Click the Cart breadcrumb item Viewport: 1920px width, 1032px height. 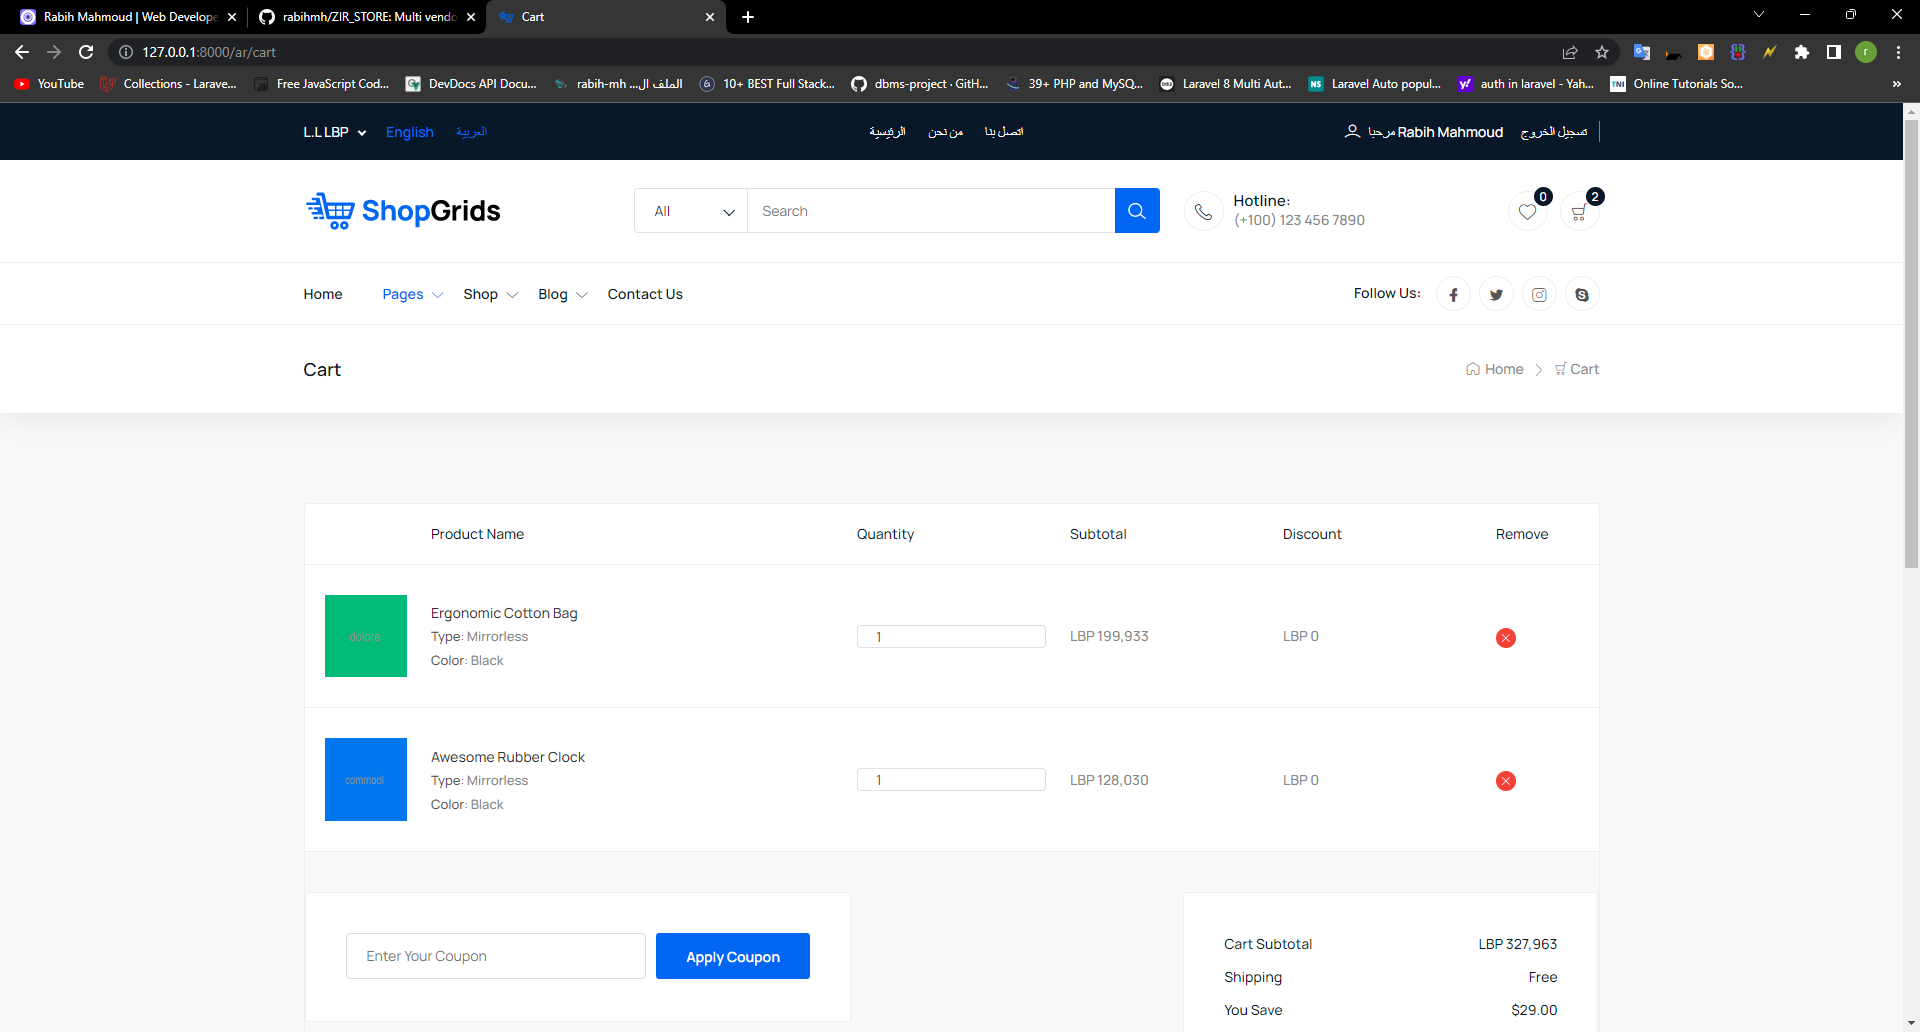(x=1577, y=369)
